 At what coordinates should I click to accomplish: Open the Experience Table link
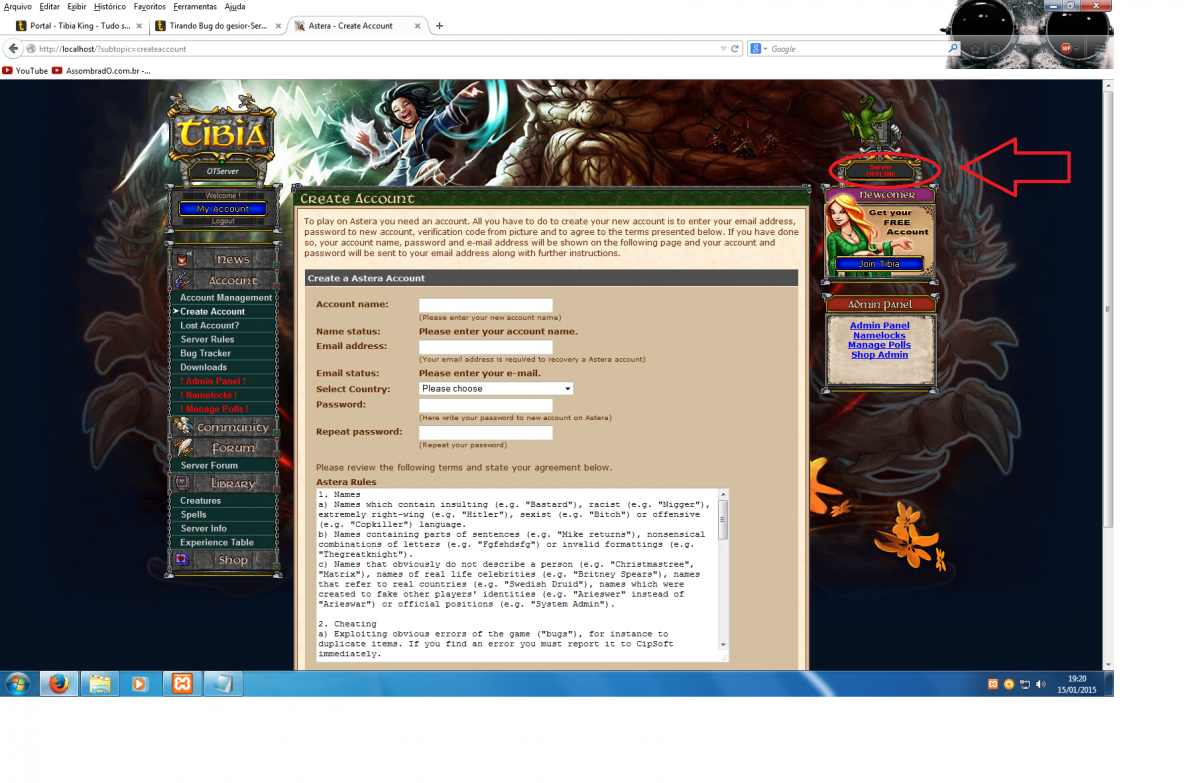217,543
